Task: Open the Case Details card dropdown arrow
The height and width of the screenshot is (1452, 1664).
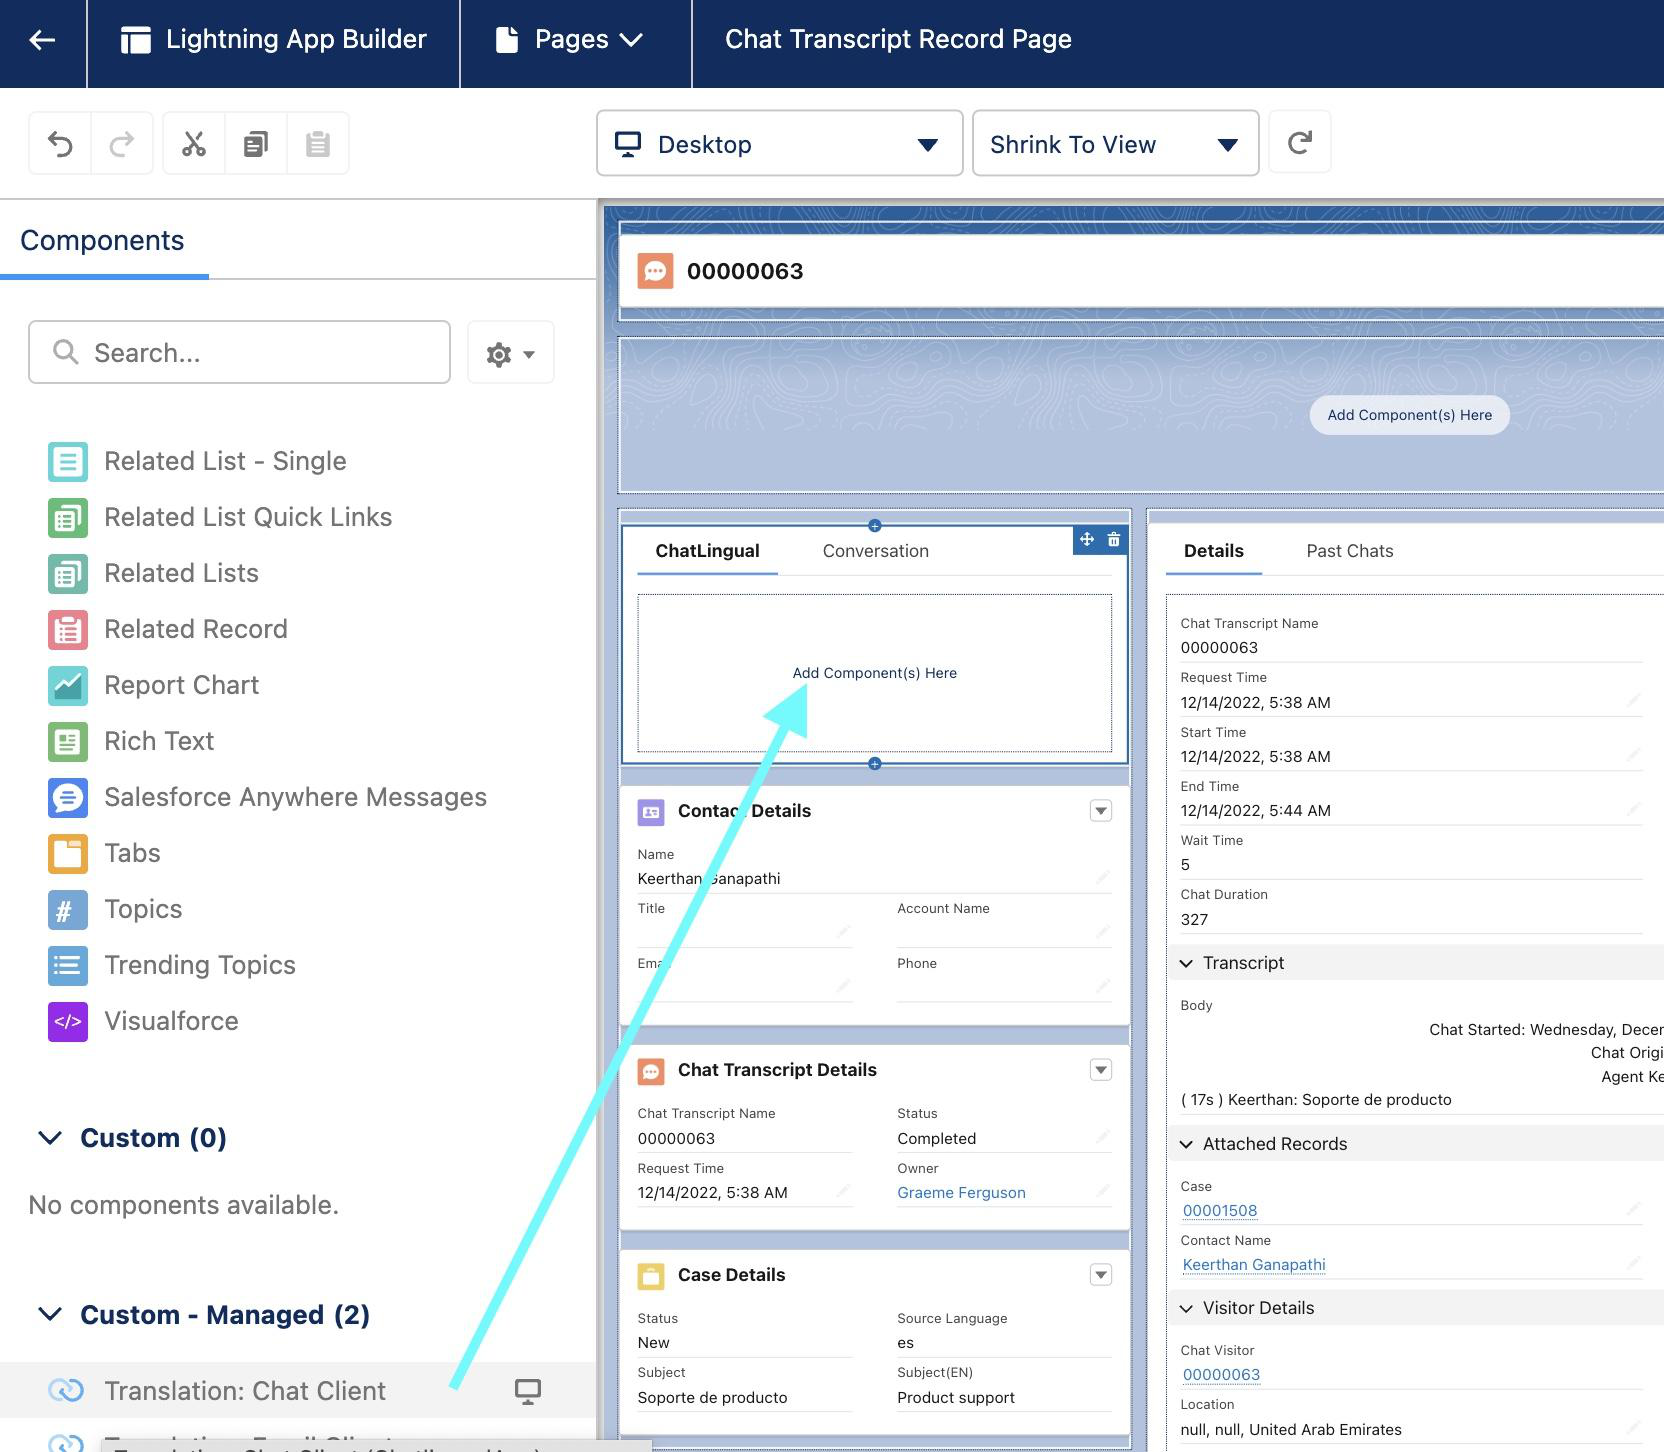Action: pyautogui.click(x=1101, y=1275)
